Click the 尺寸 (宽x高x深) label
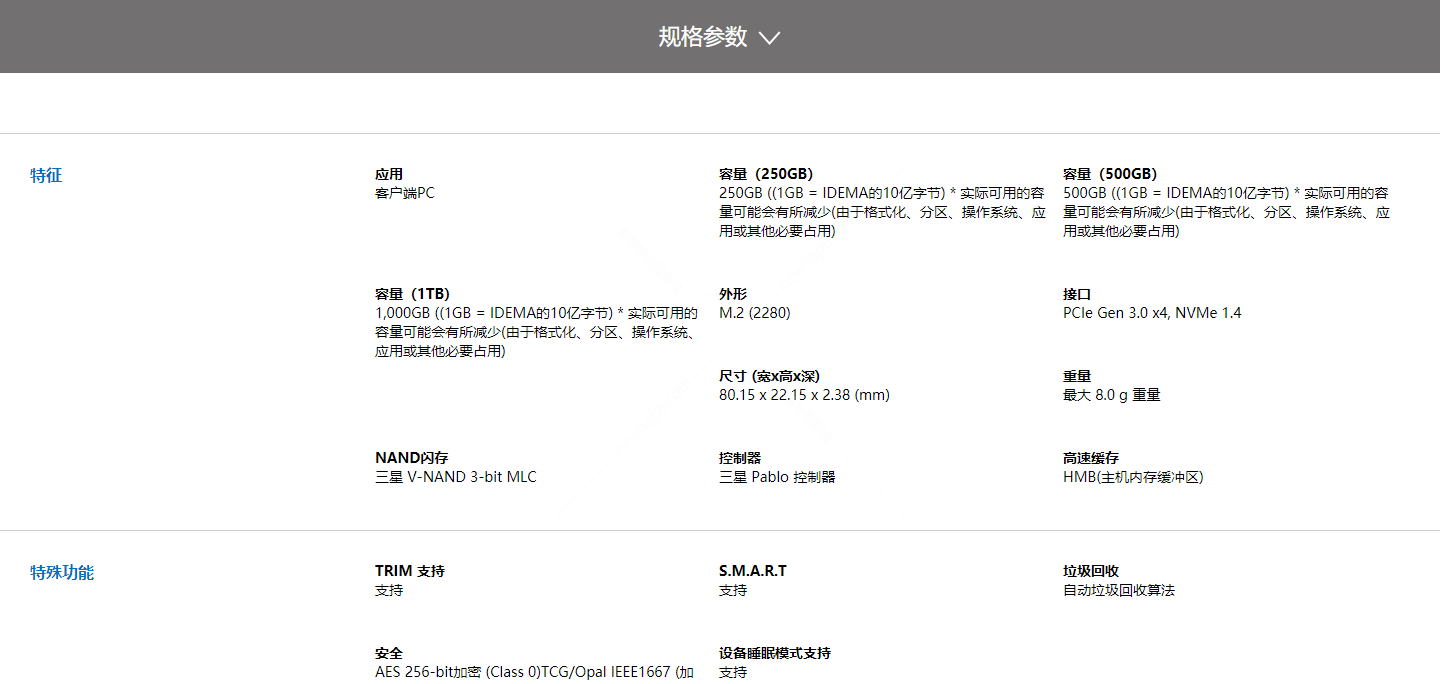 tap(769, 376)
